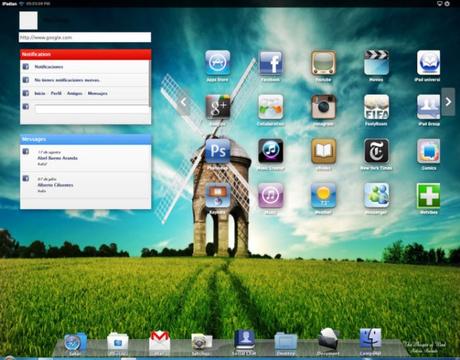
Task: Open the Instagram app icon
Action: [323, 107]
